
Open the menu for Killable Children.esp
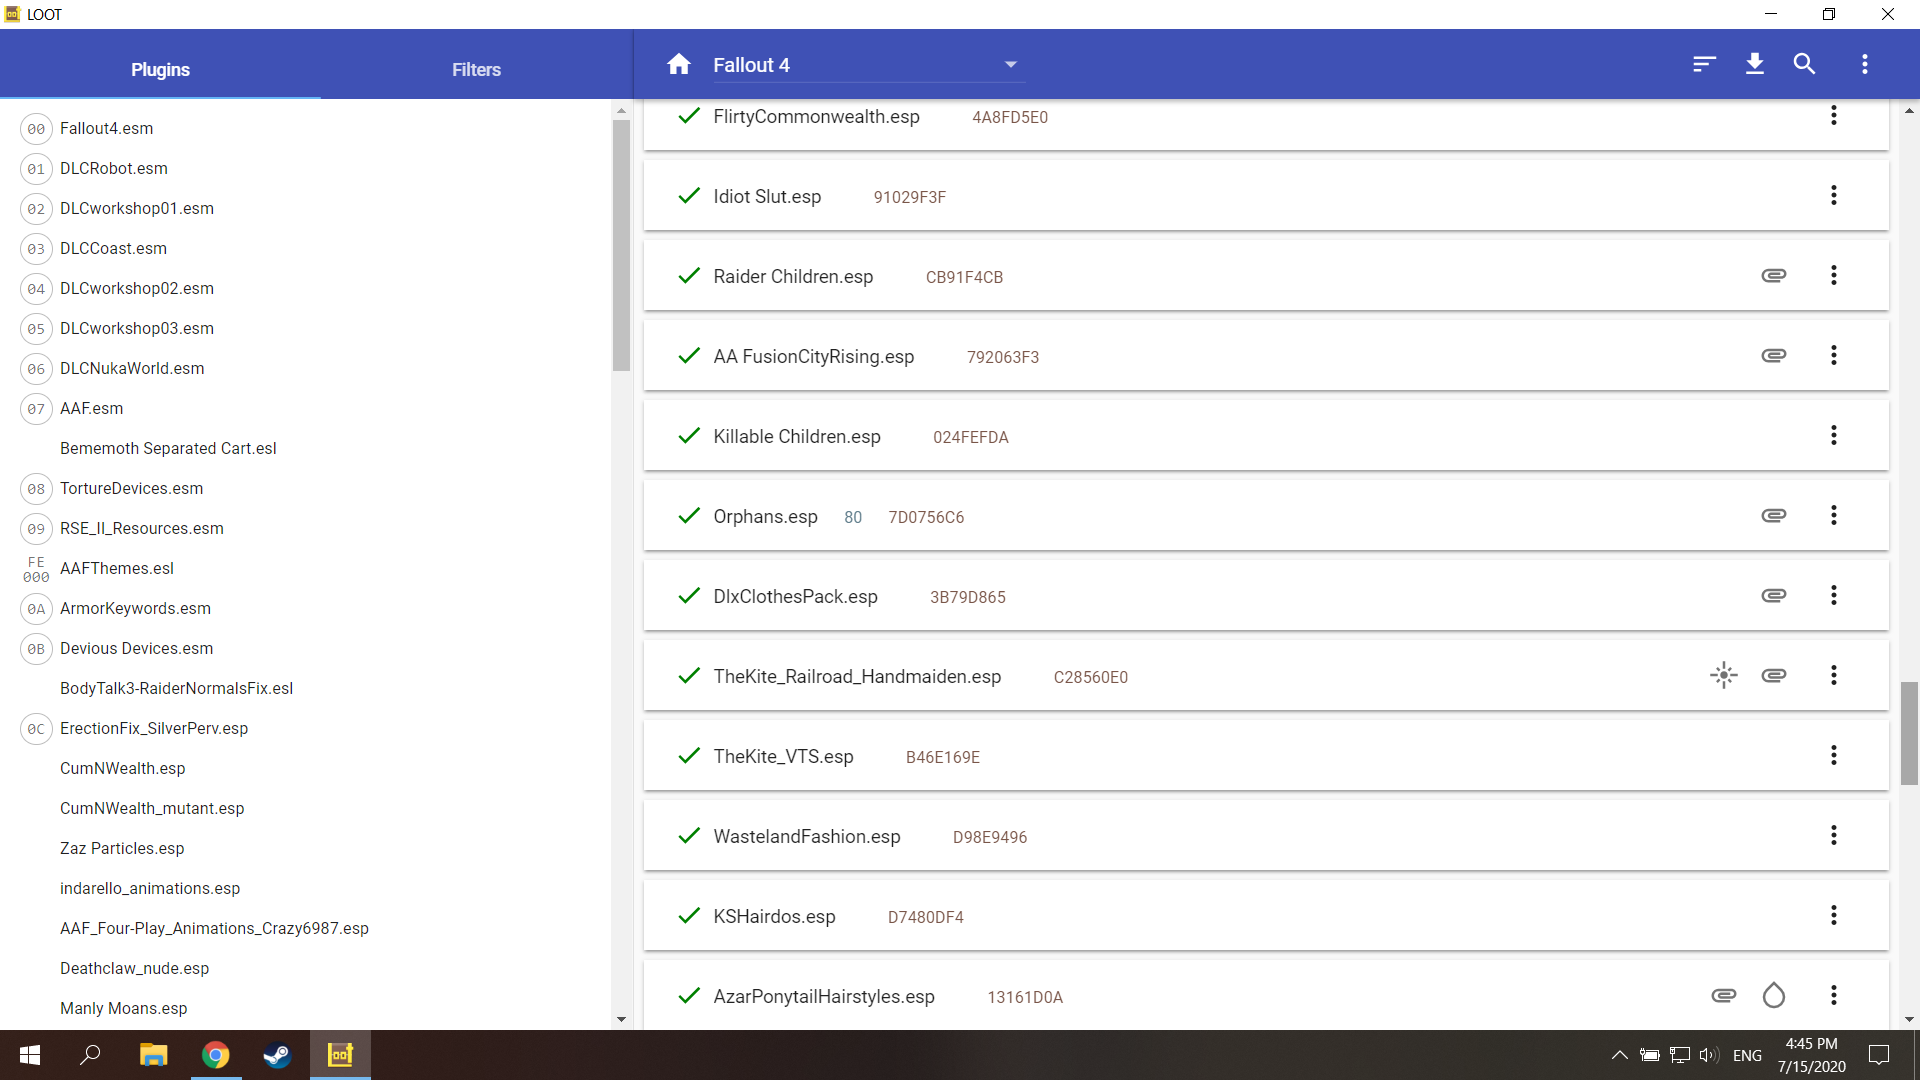click(1834, 435)
